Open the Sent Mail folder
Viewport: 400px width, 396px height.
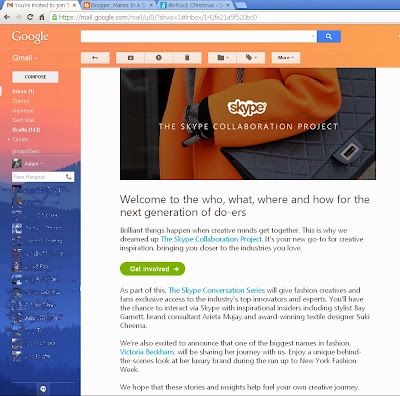pos(23,120)
